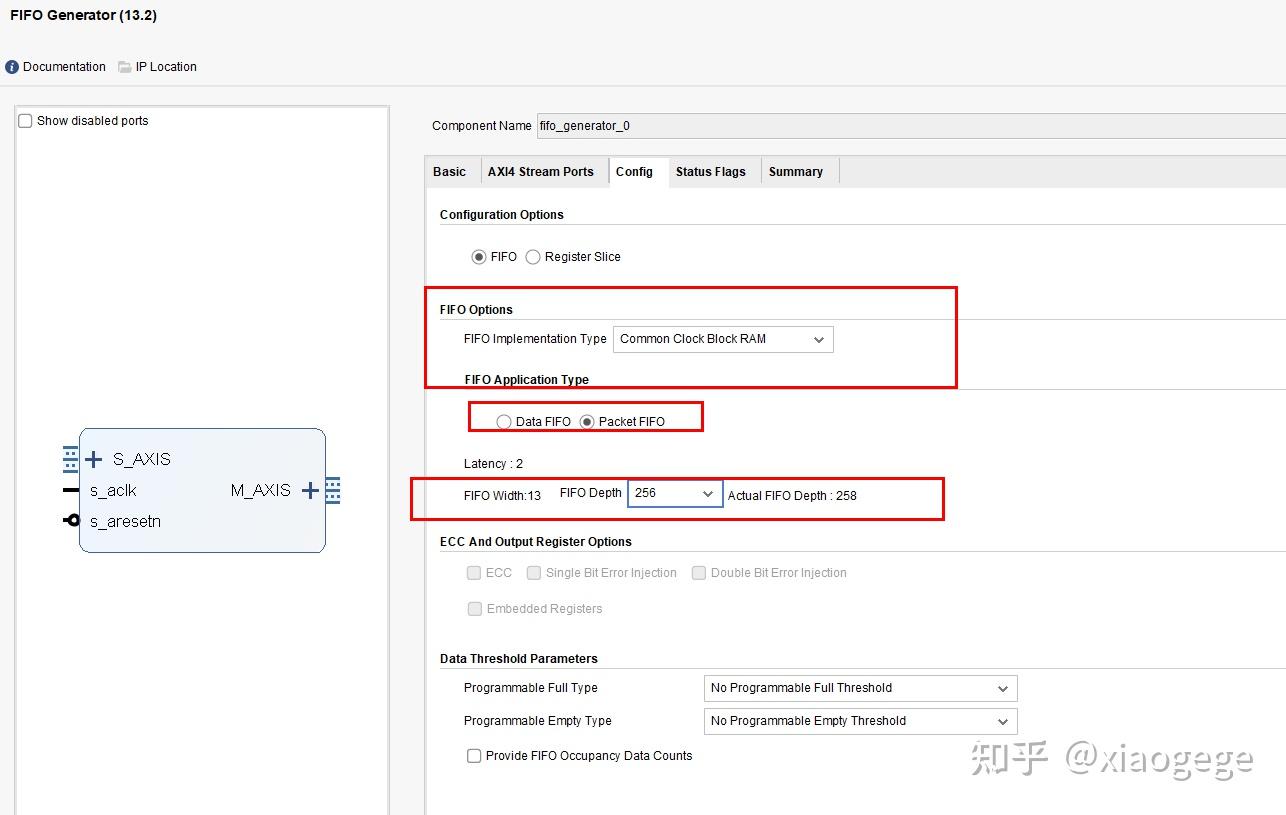Screen dimensions: 1286x815
Task: Click the Latency : 2 text
Action: point(494,464)
